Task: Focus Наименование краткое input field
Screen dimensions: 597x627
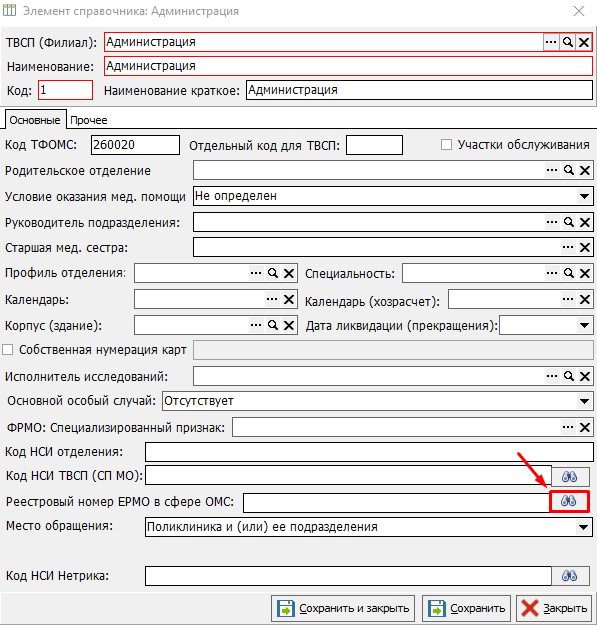Action: pyautogui.click(x=419, y=90)
